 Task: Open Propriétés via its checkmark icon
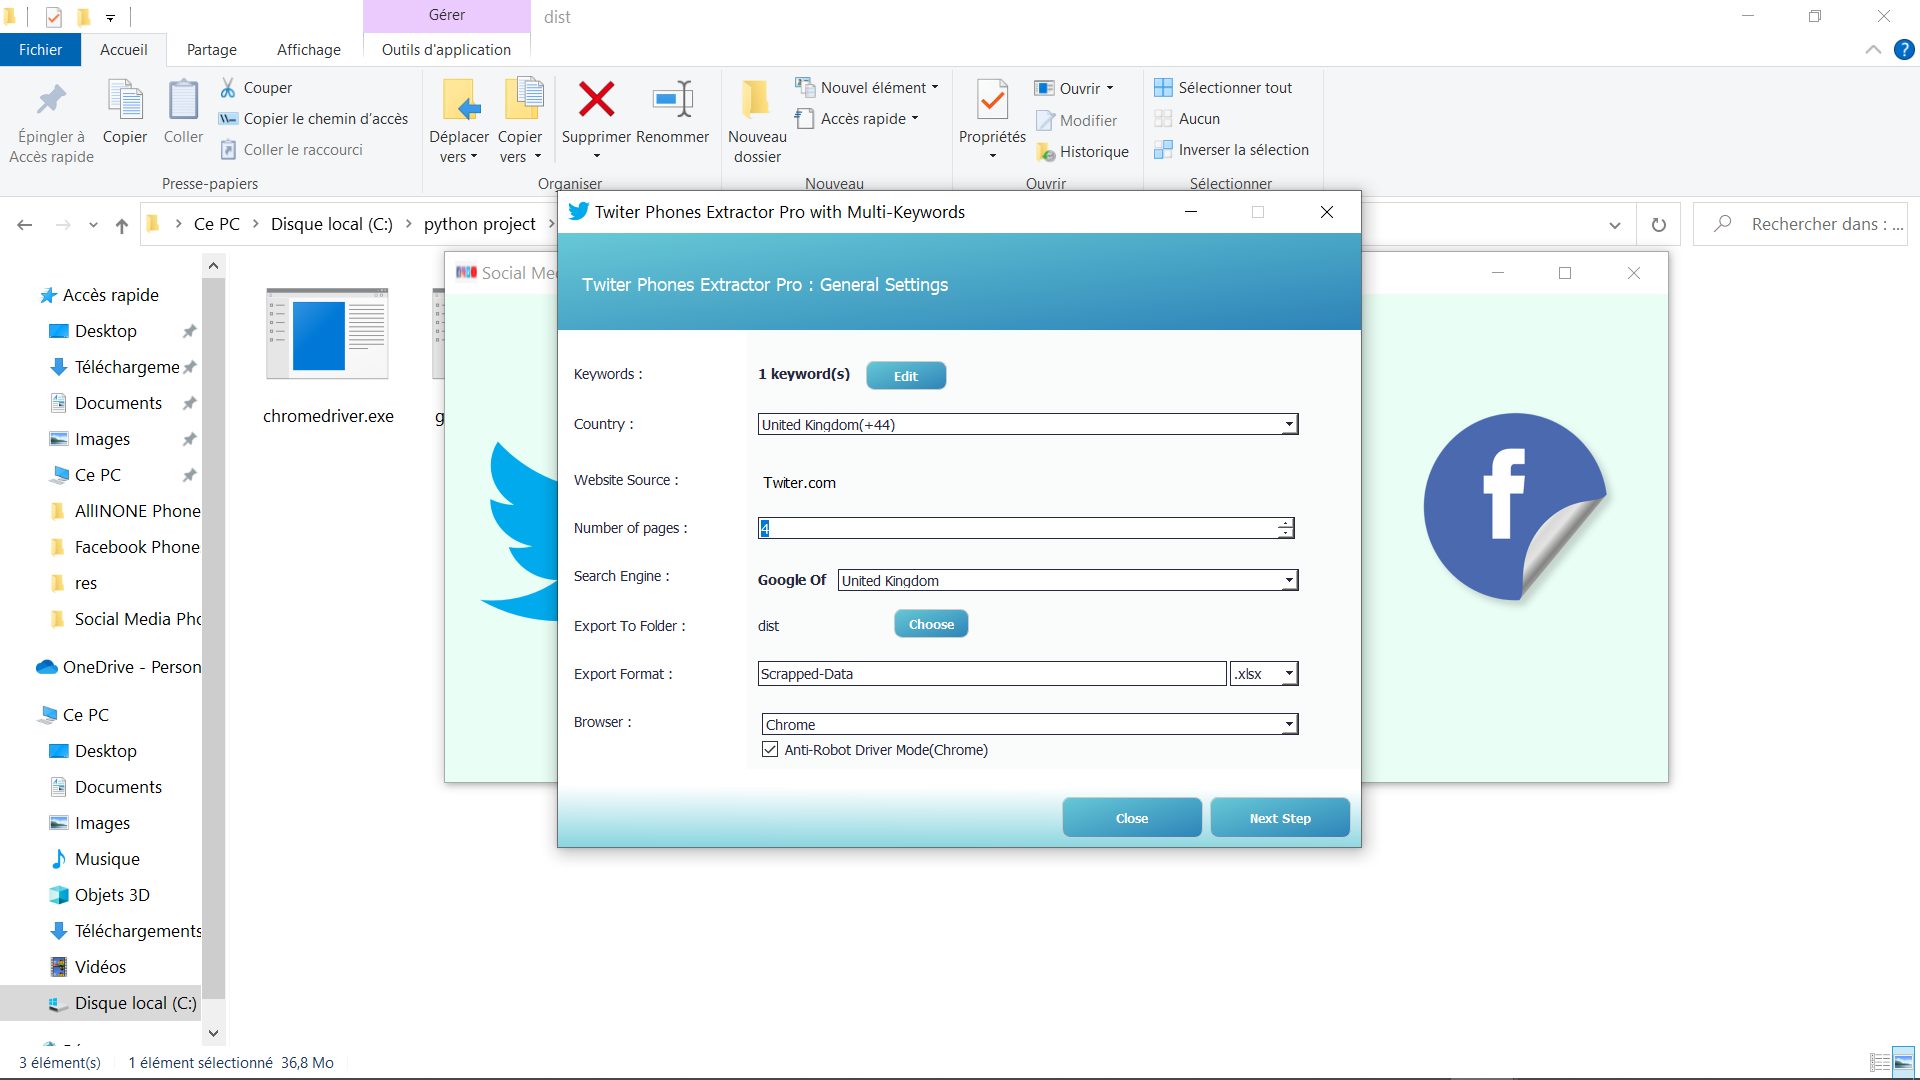(991, 100)
